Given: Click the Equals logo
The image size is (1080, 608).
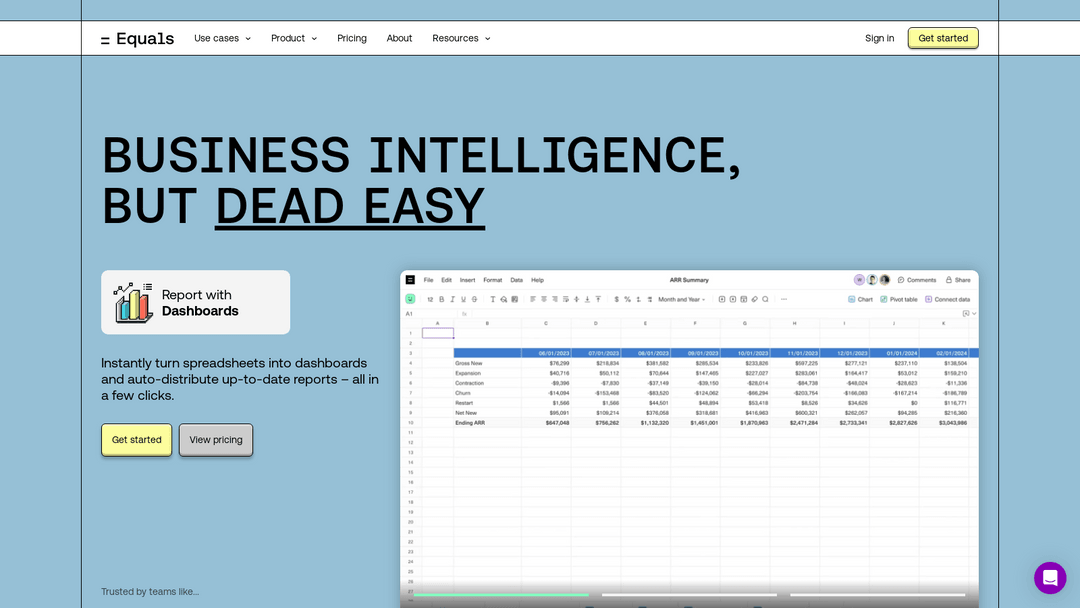Looking at the screenshot, I should click(x=137, y=39).
